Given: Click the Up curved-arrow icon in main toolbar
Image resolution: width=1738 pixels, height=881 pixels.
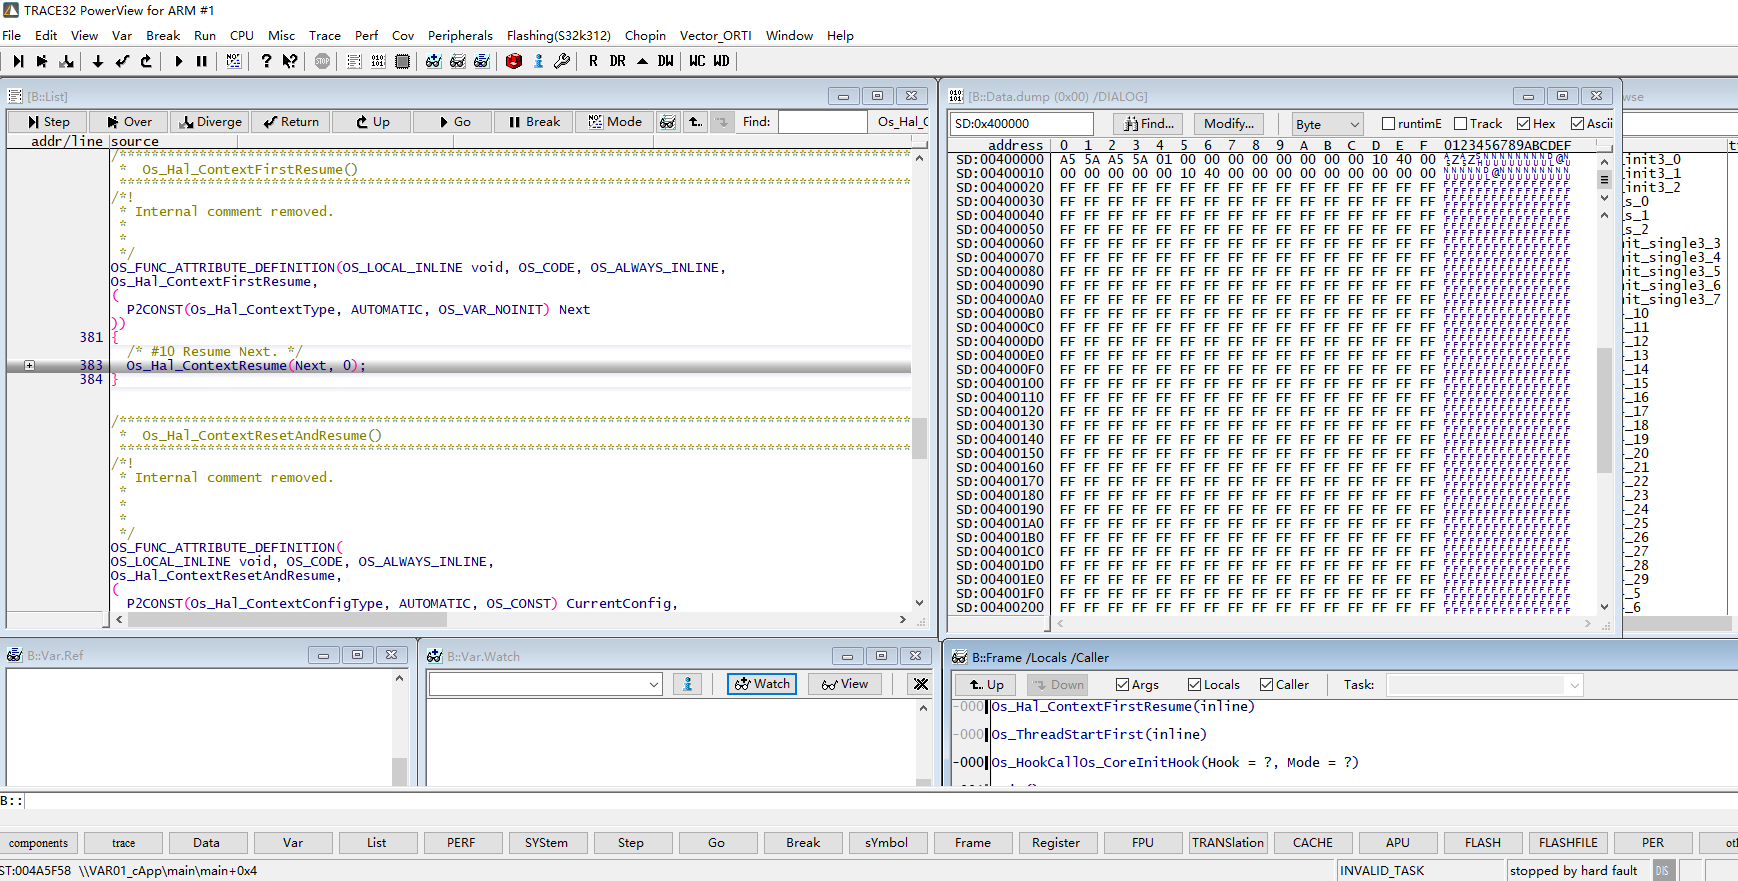Looking at the screenshot, I should point(146,61).
